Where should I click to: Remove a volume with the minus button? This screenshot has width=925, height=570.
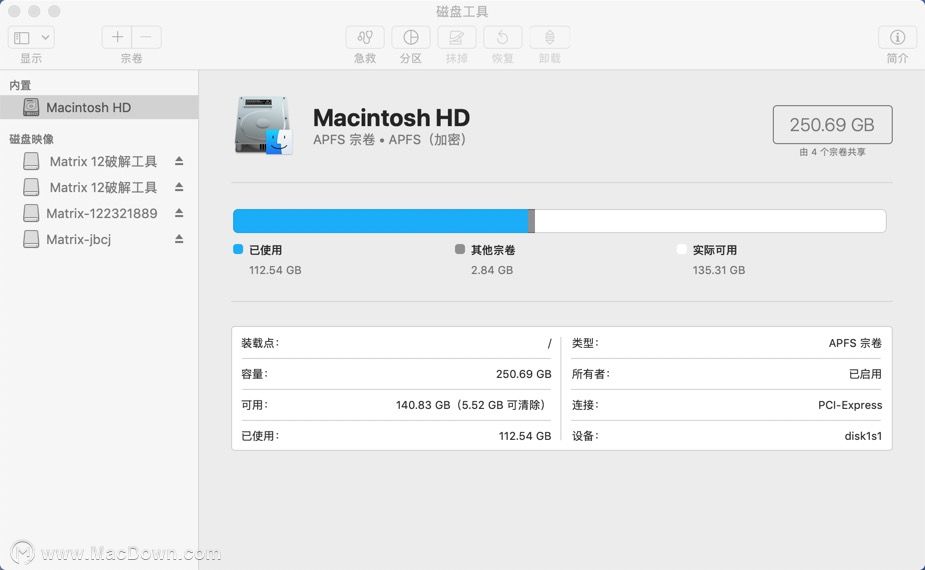click(x=146, y=37)
